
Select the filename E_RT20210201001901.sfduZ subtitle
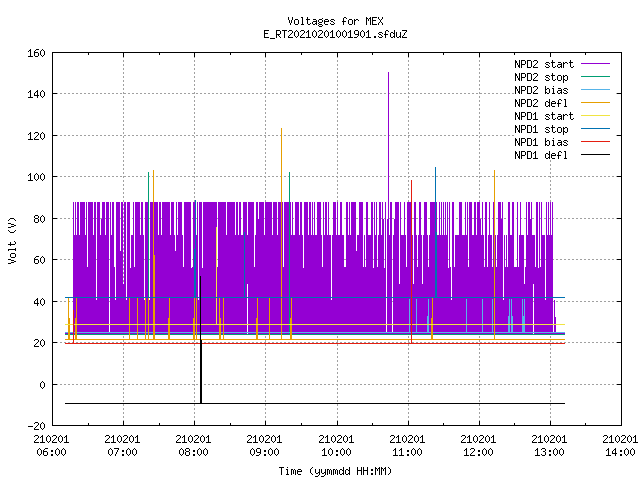point(335,34)
